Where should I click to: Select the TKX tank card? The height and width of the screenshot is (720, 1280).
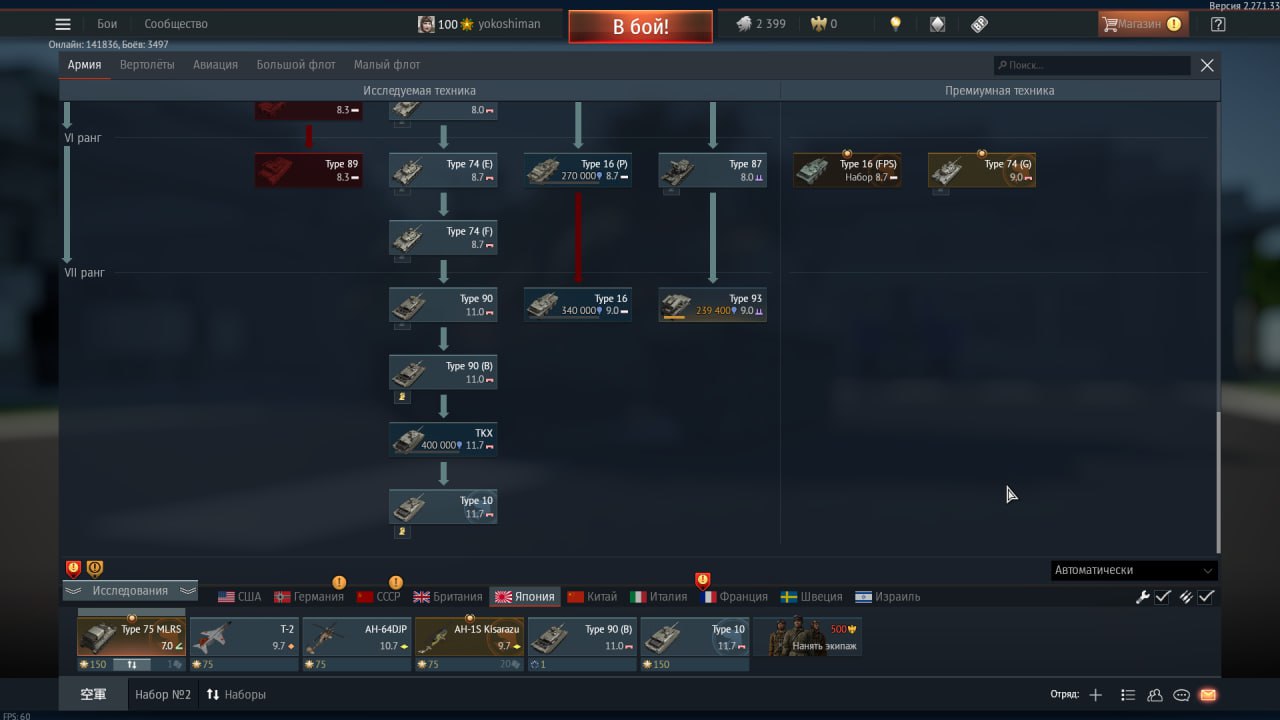coord(443,439)
